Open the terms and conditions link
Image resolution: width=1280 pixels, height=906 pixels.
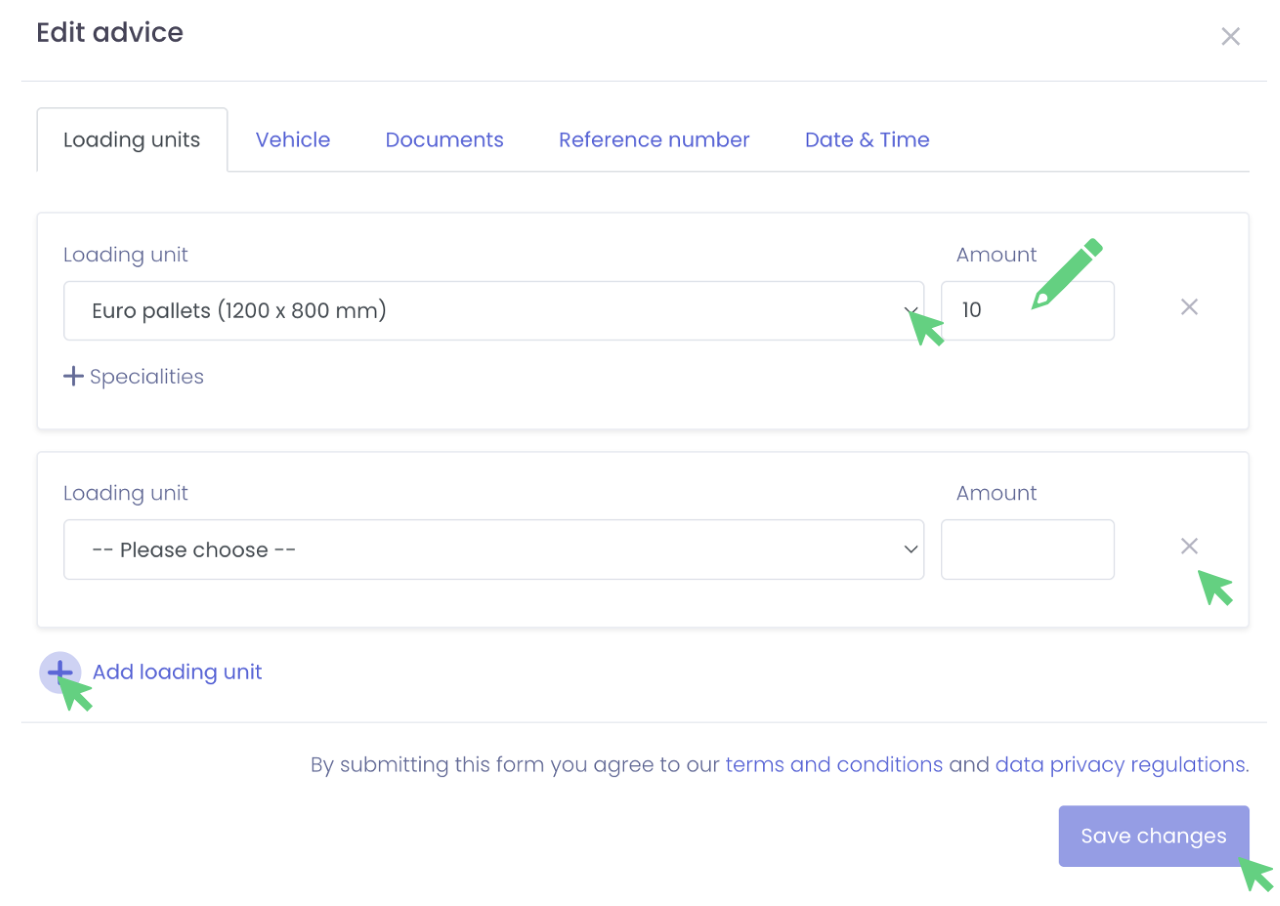coord(834,765)
